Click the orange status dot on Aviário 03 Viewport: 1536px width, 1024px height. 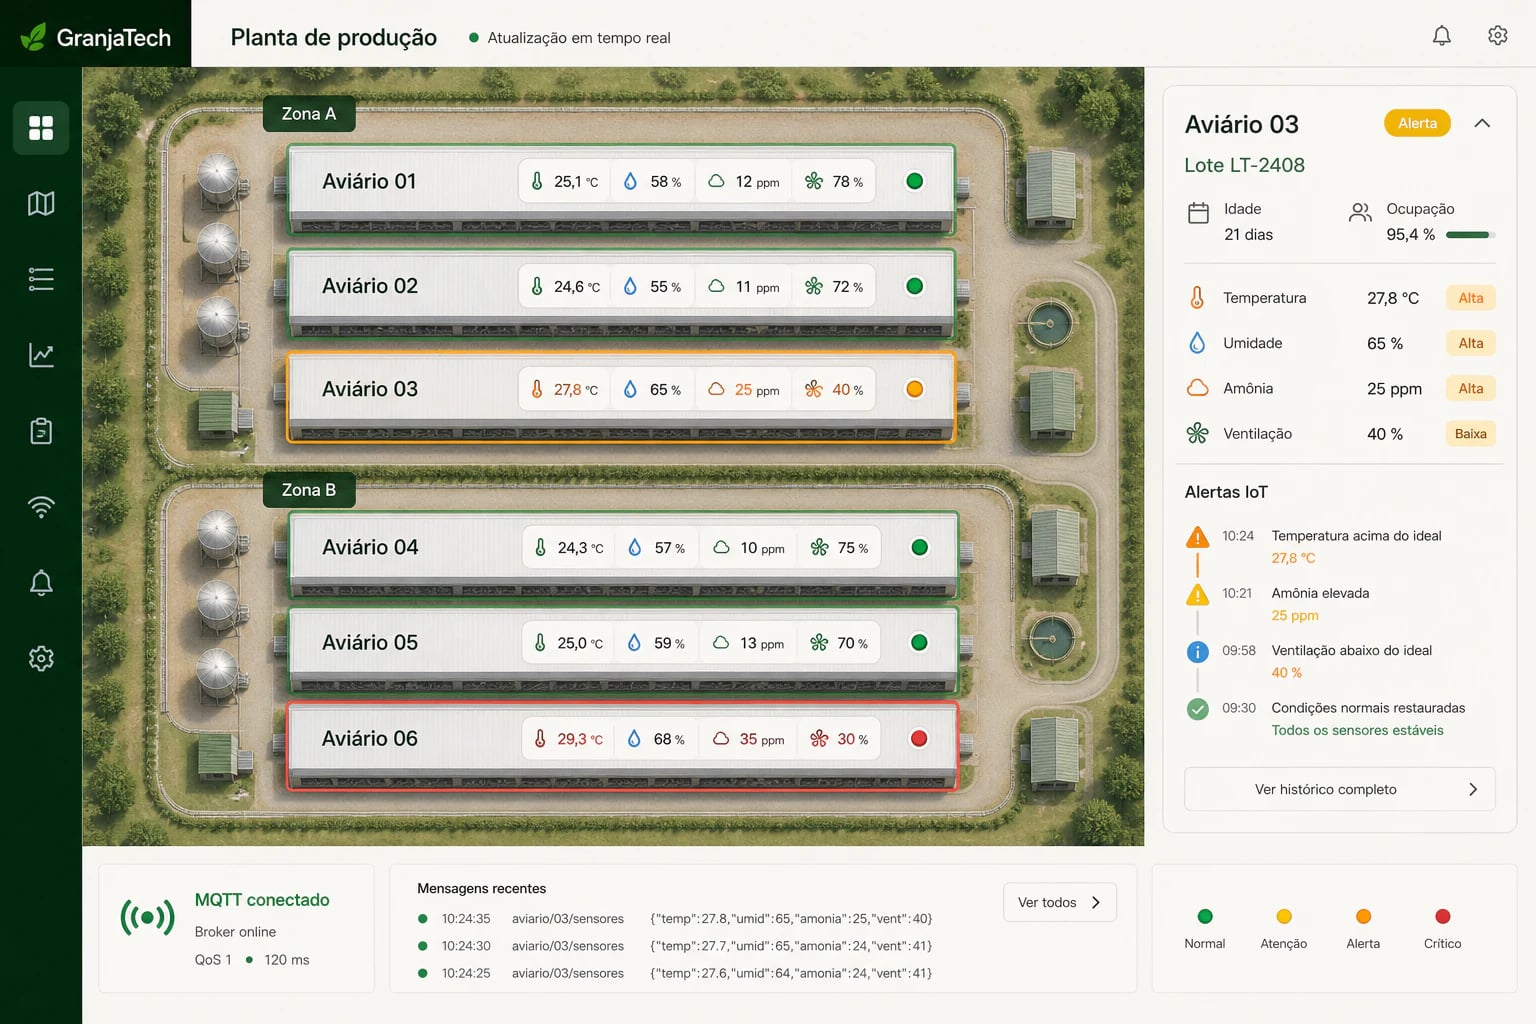point(914,389)
